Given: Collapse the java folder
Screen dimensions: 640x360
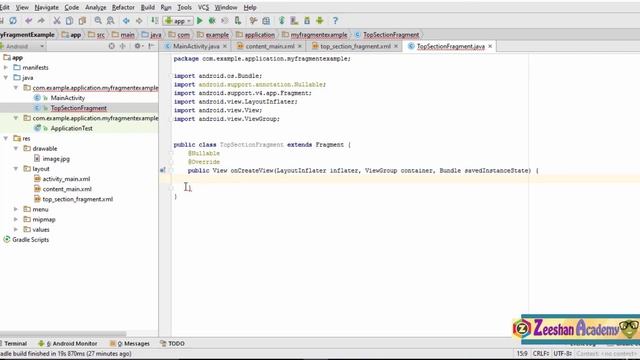Looking at the screenshot, I should [x=6, y=78].
